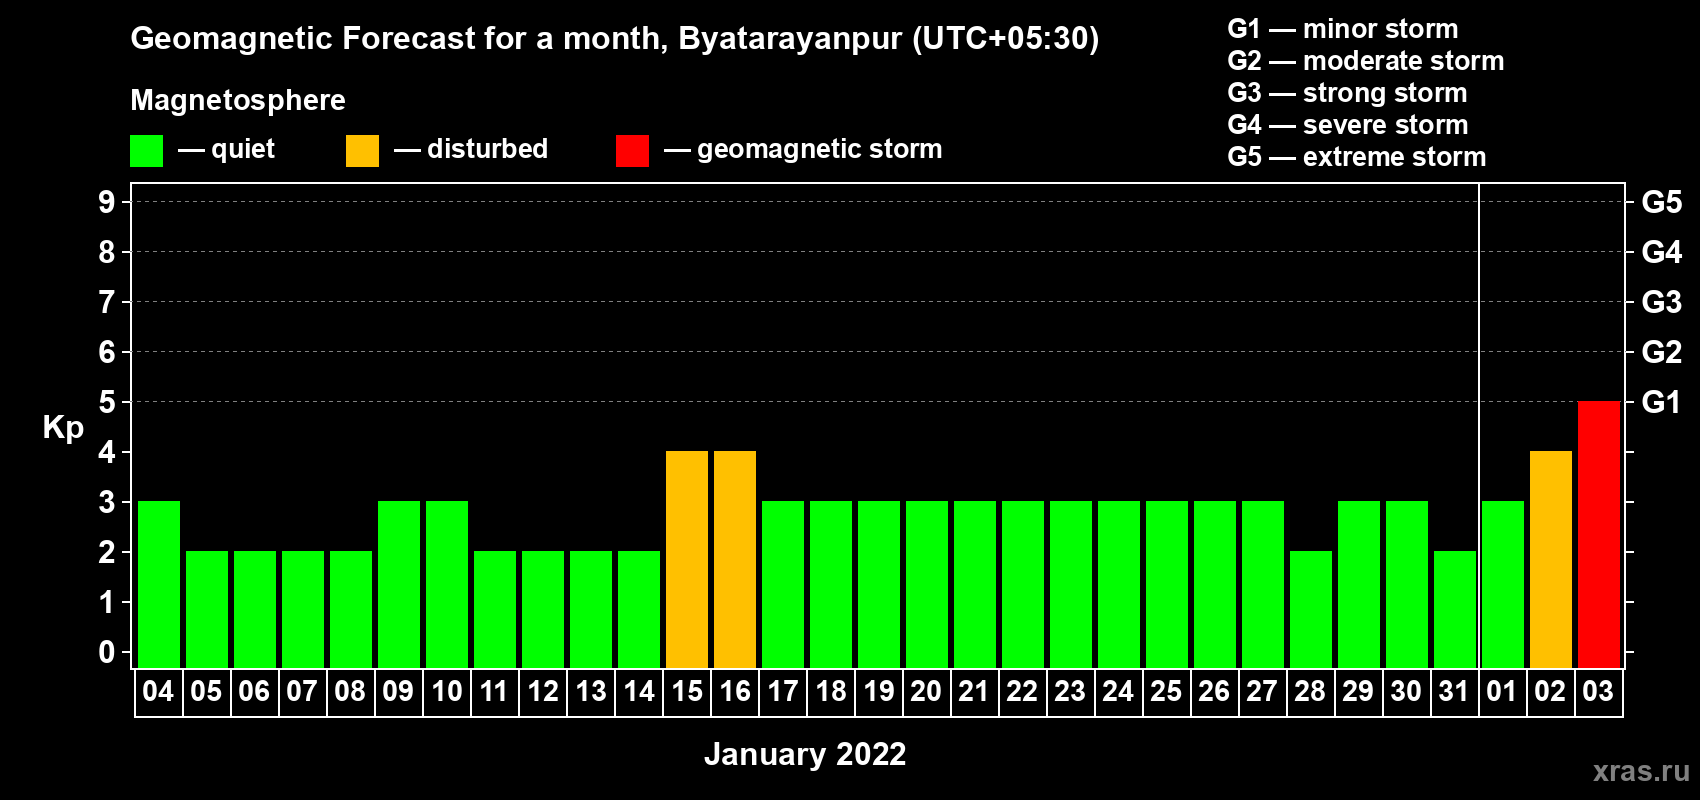Select date label 29 on the axis
1700x800 pixels.
click(x=1358, y=692)
